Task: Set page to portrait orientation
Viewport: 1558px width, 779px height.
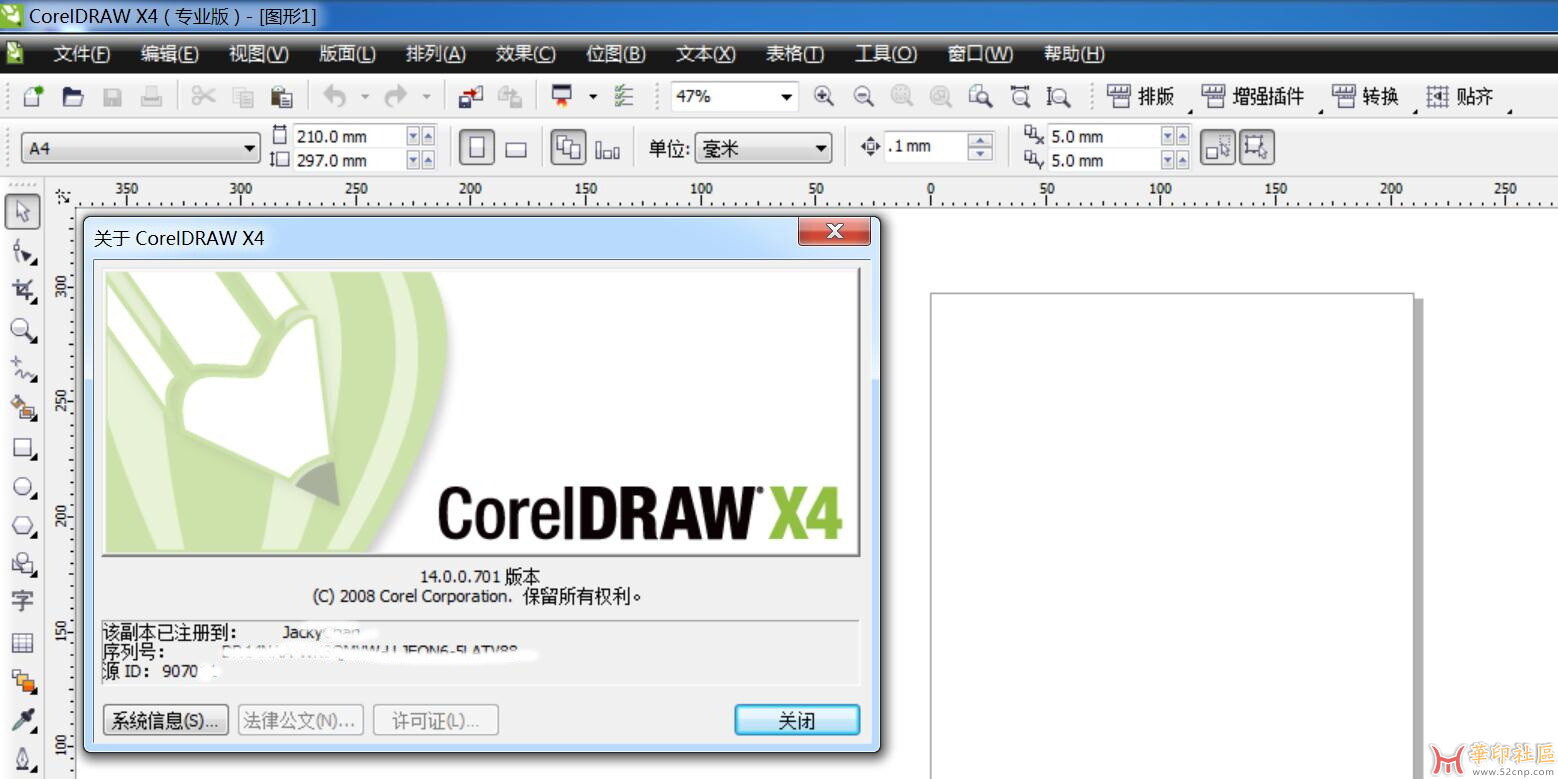Action: point(477,149)
